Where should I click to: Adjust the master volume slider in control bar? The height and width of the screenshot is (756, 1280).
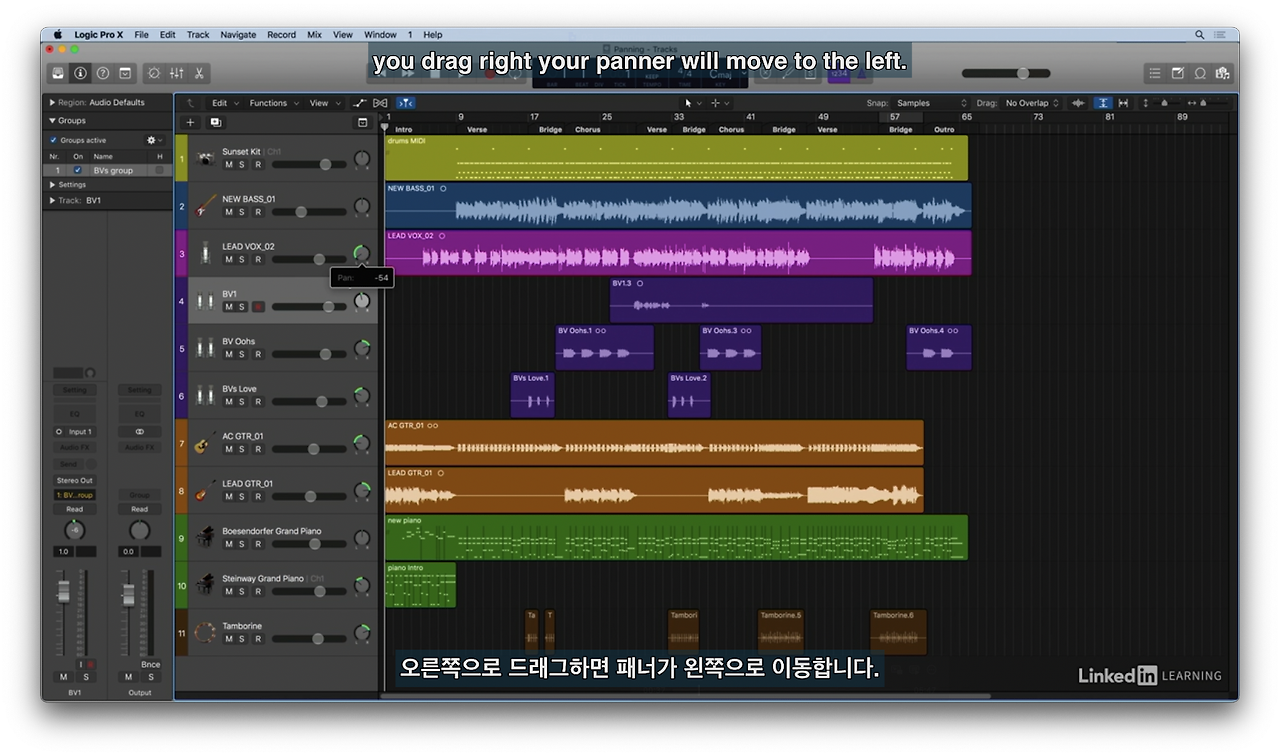coord(1006,73)
